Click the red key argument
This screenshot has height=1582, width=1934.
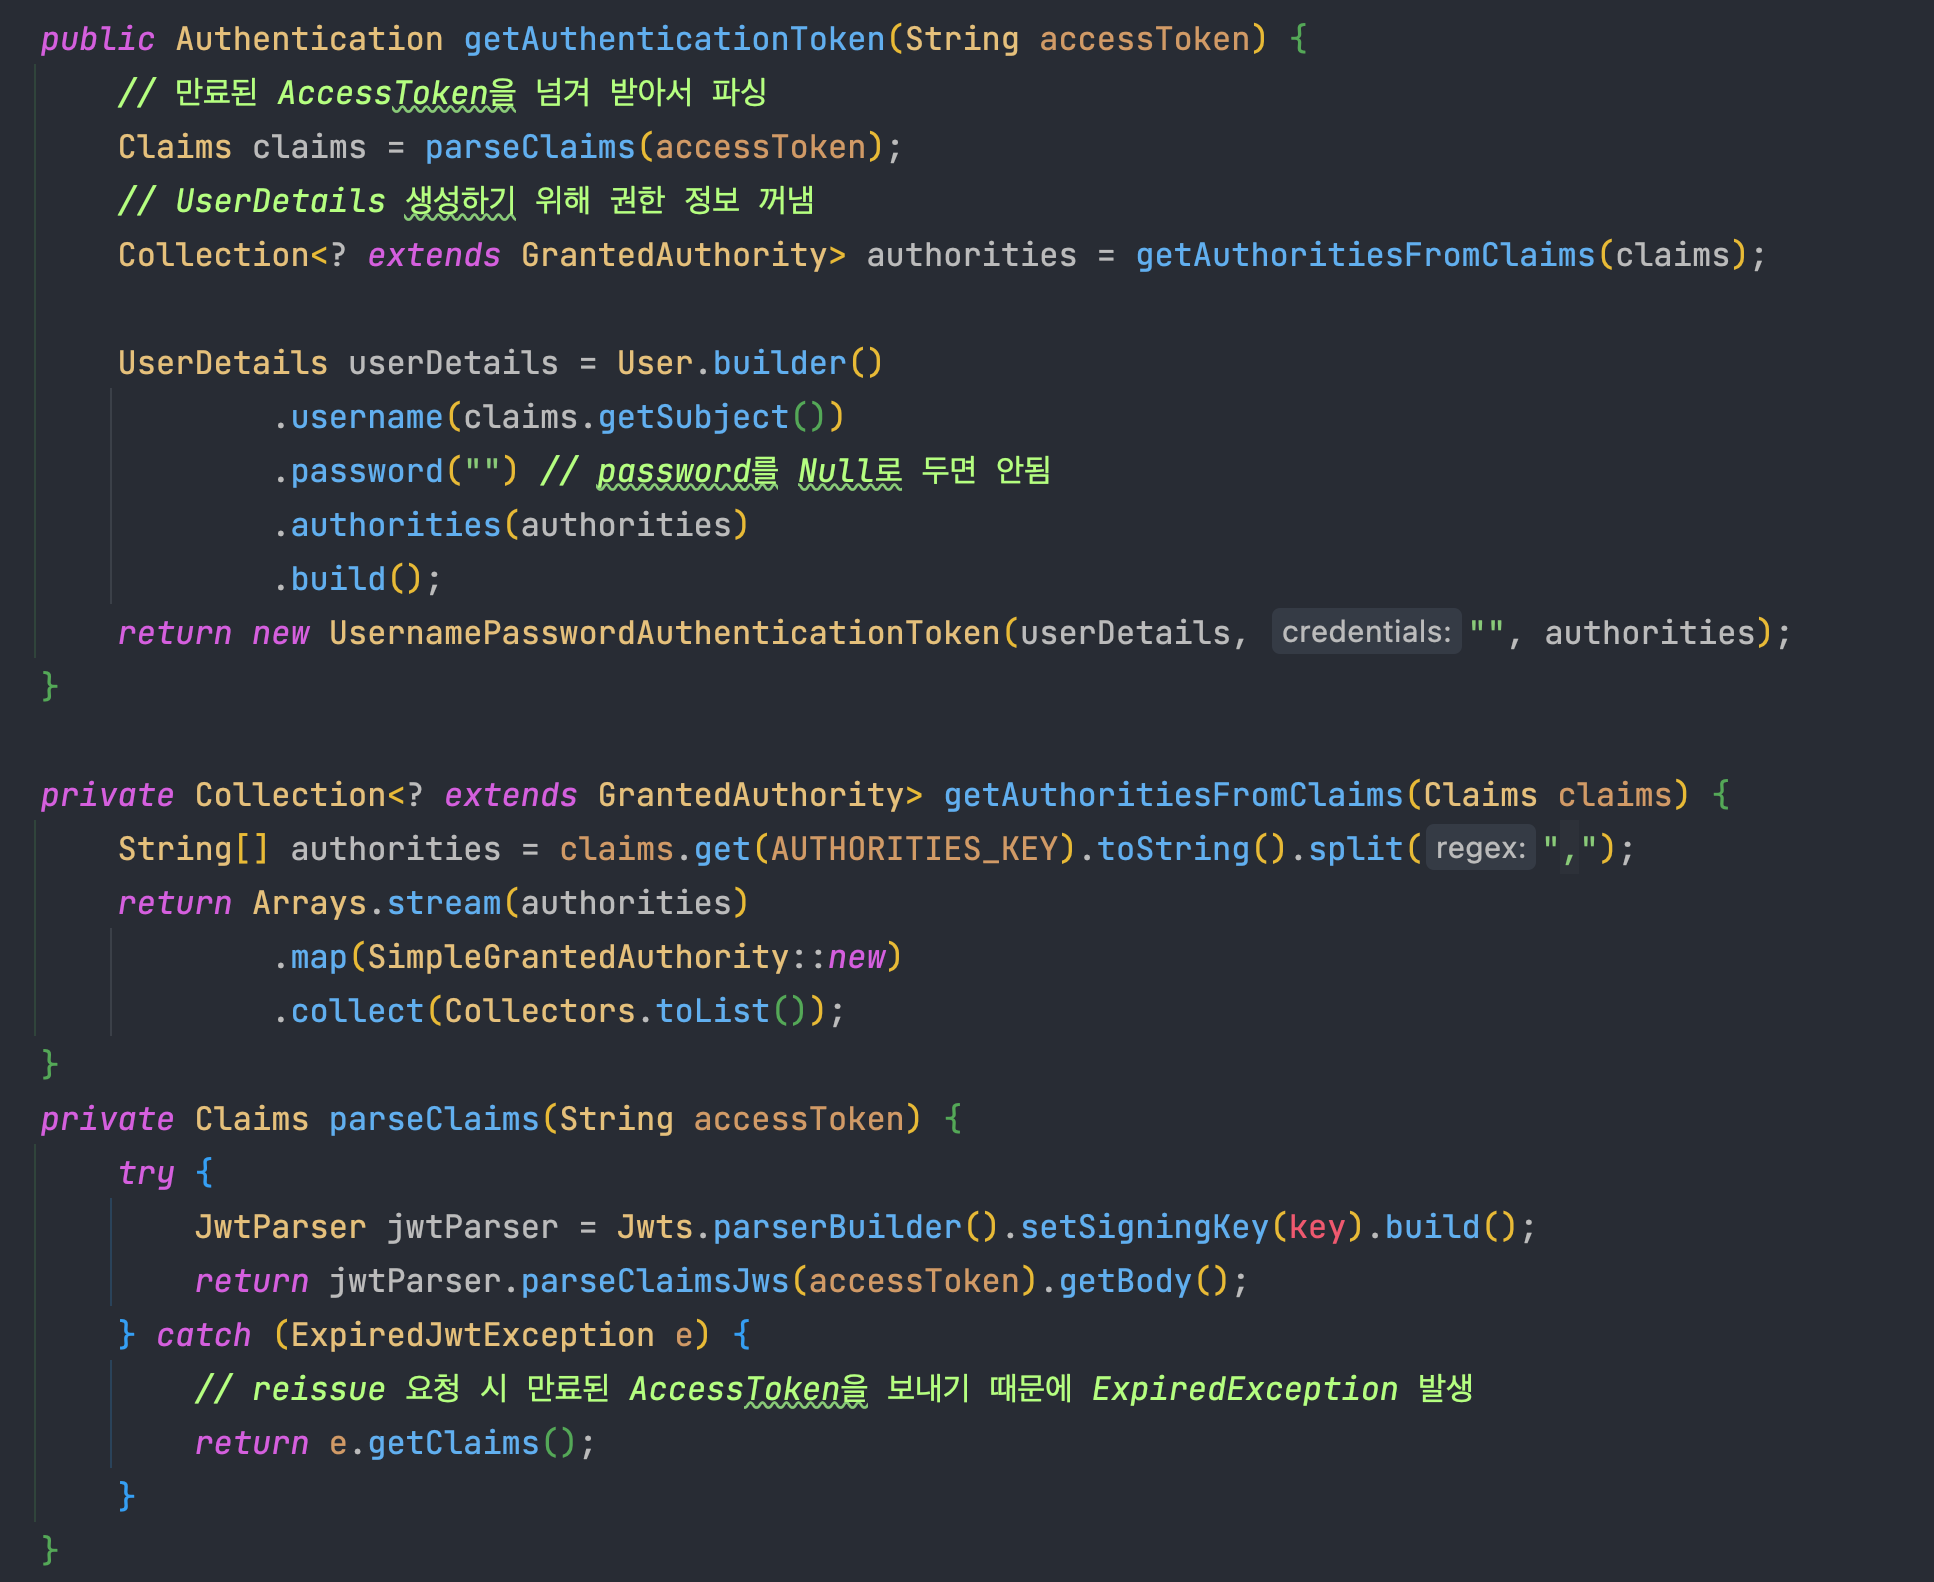1316,1227
